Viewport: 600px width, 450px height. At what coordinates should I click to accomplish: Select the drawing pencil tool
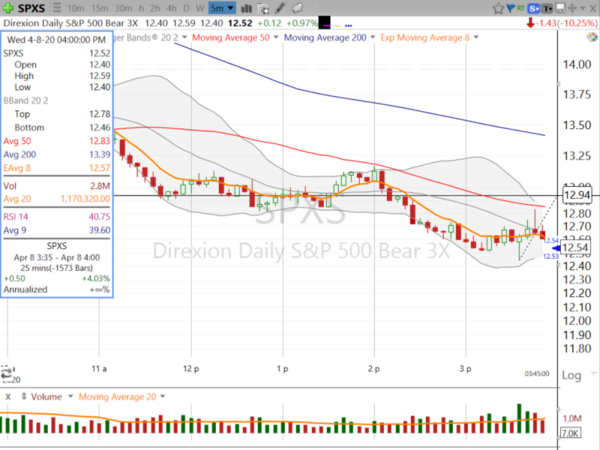[x=280, y=8]
